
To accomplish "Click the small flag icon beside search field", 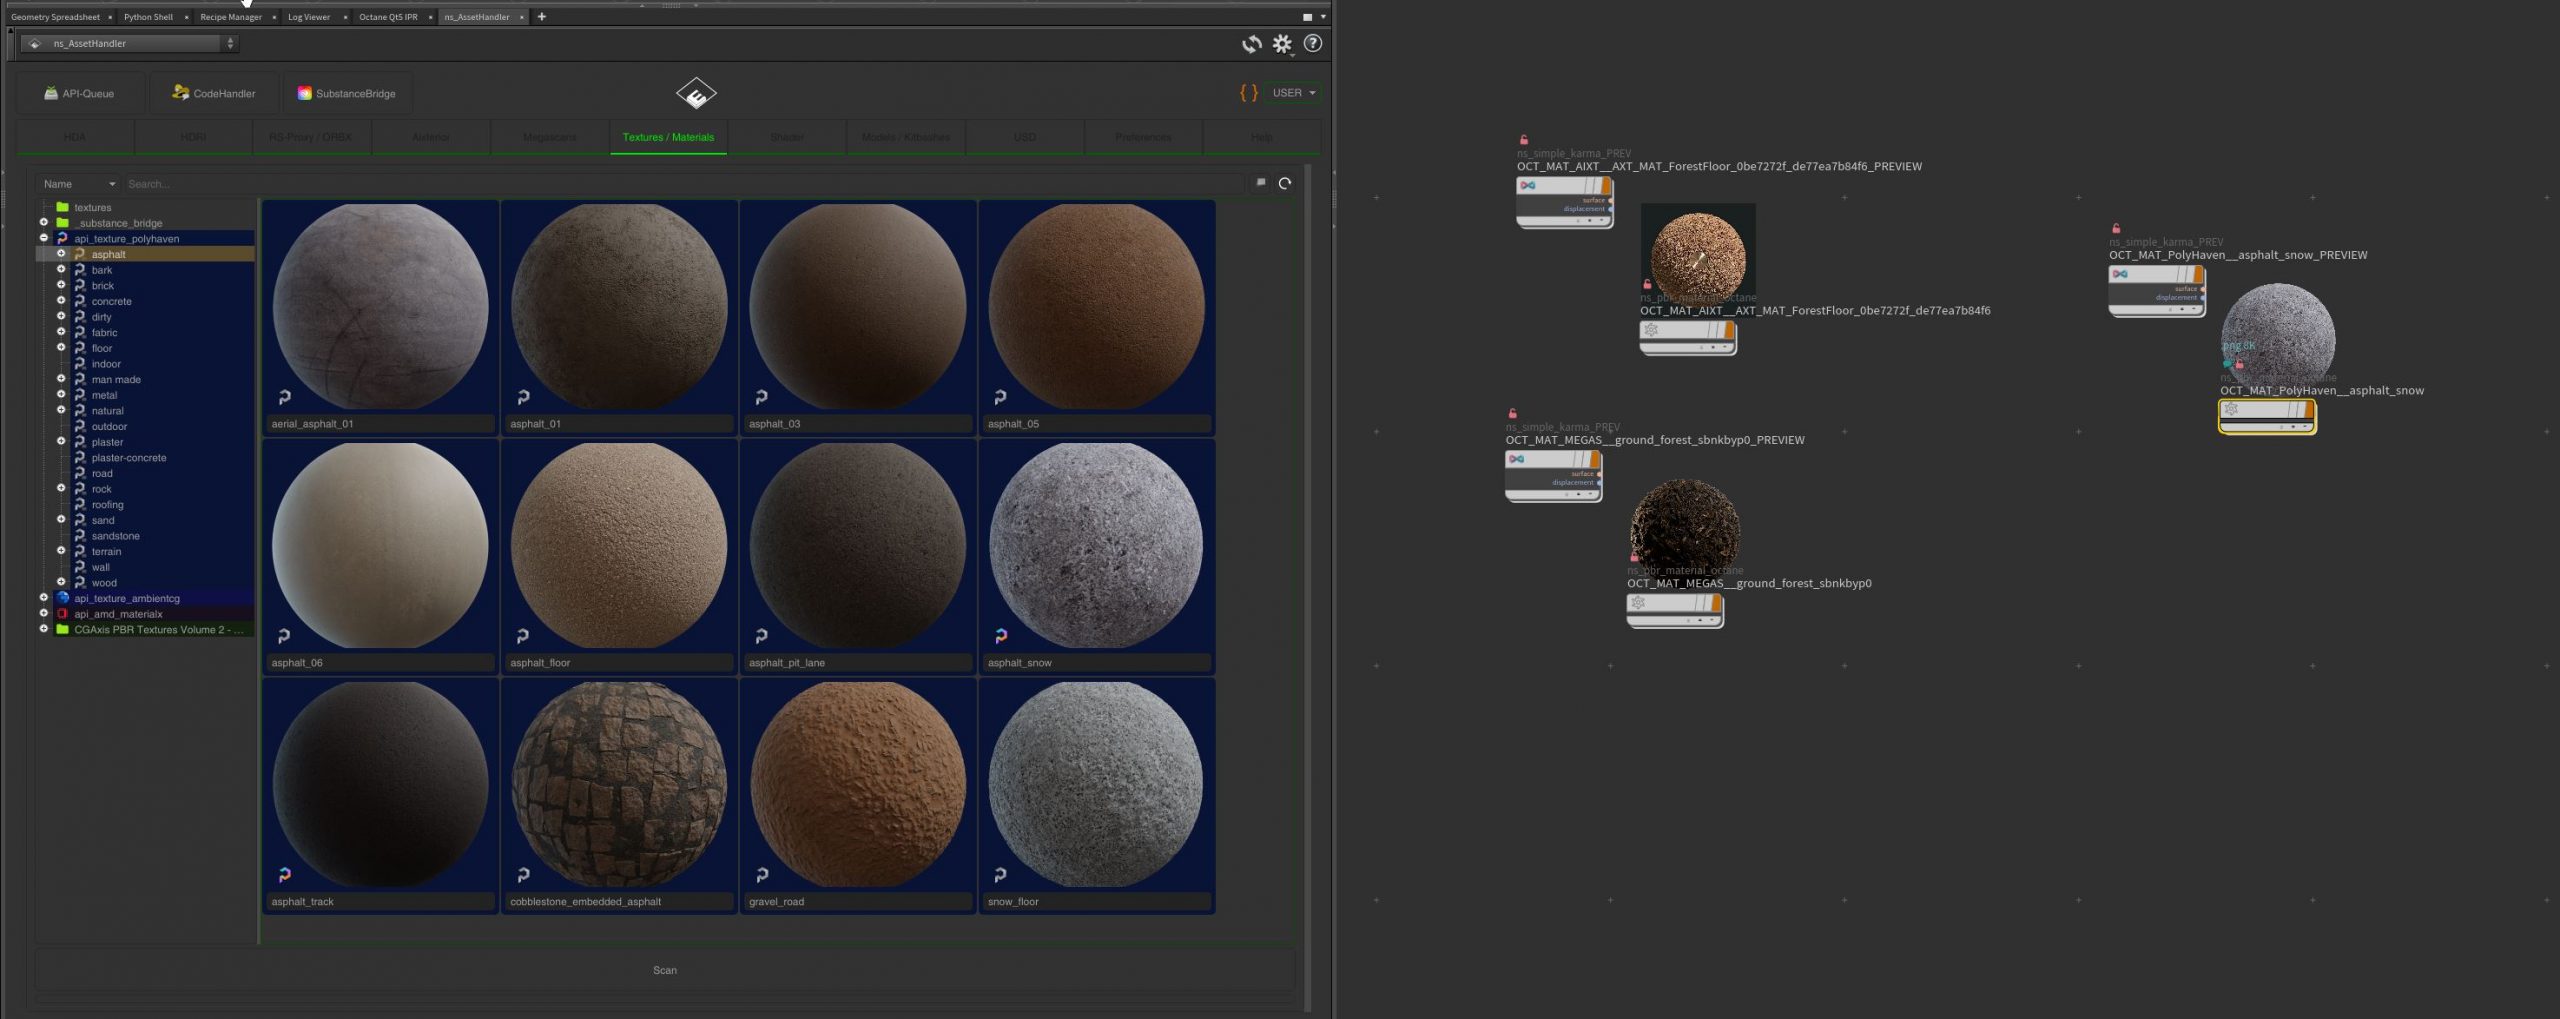I will click(1261, 183).
